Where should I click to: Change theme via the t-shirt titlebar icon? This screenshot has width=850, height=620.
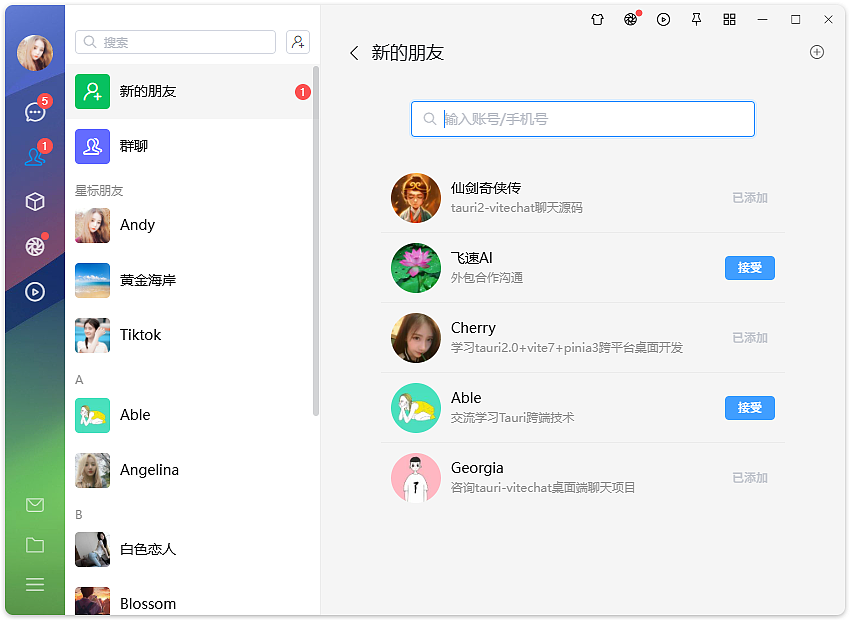[597, 19]
